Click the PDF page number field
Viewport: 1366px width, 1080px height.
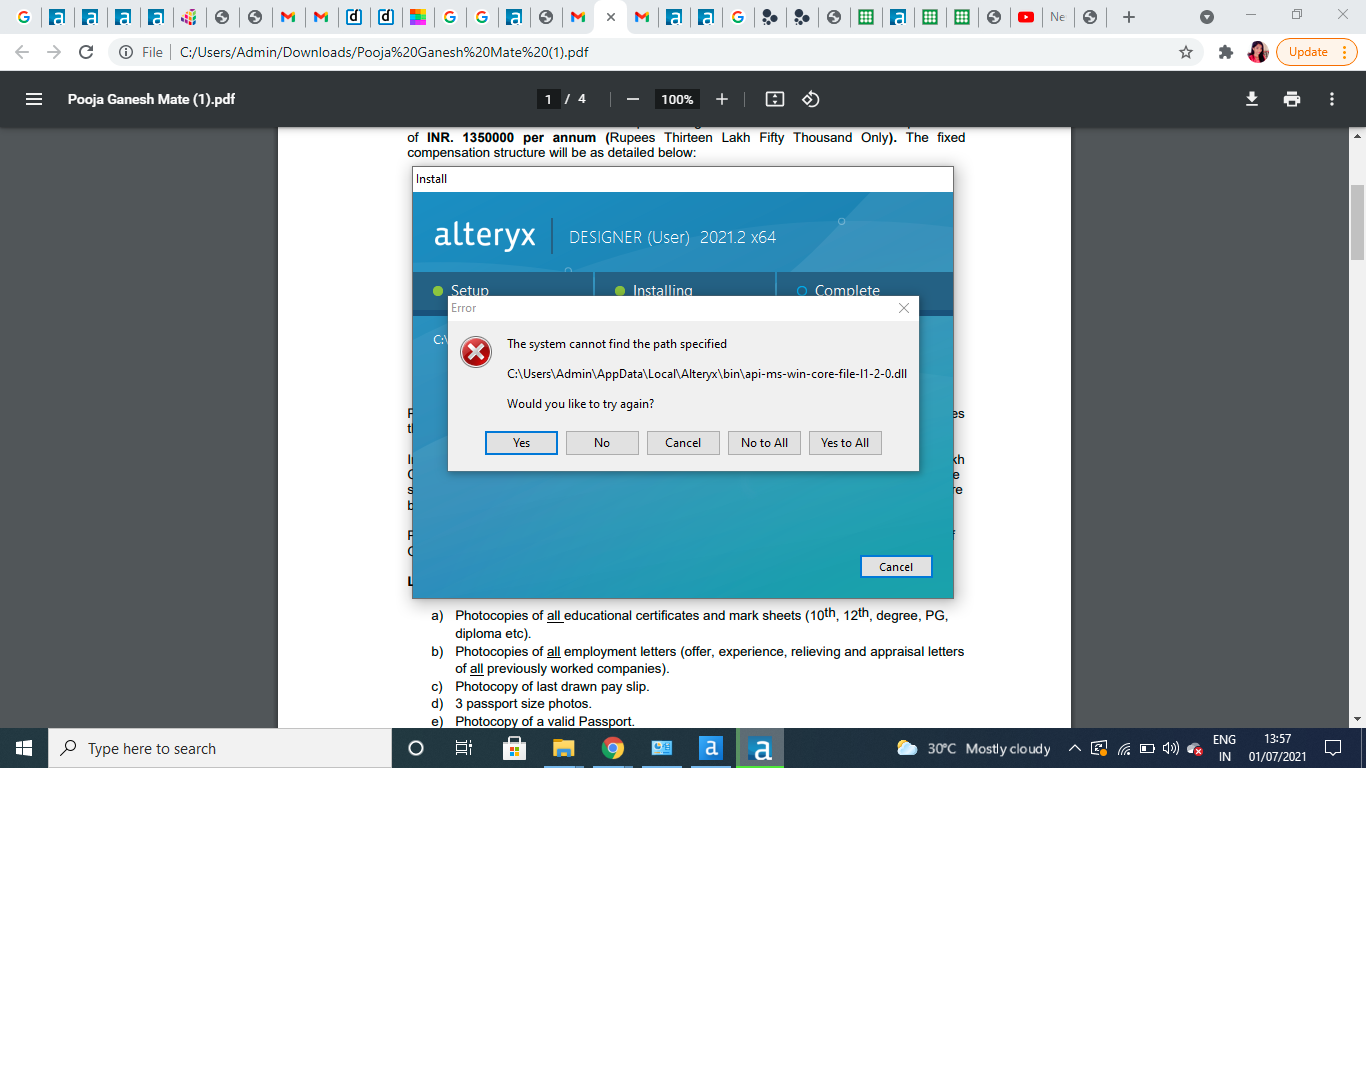[x=548, y=99]
